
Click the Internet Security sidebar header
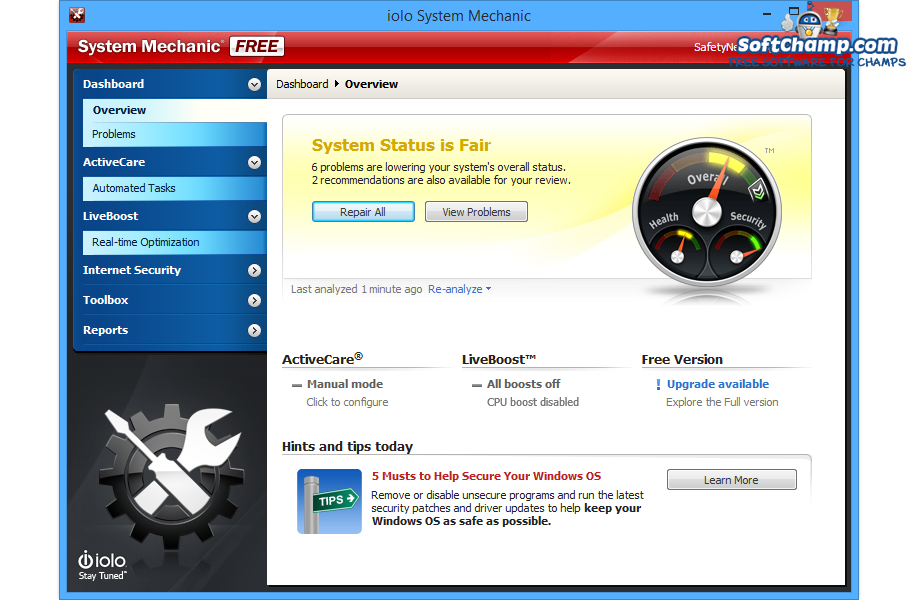click(x=170, y=270)
